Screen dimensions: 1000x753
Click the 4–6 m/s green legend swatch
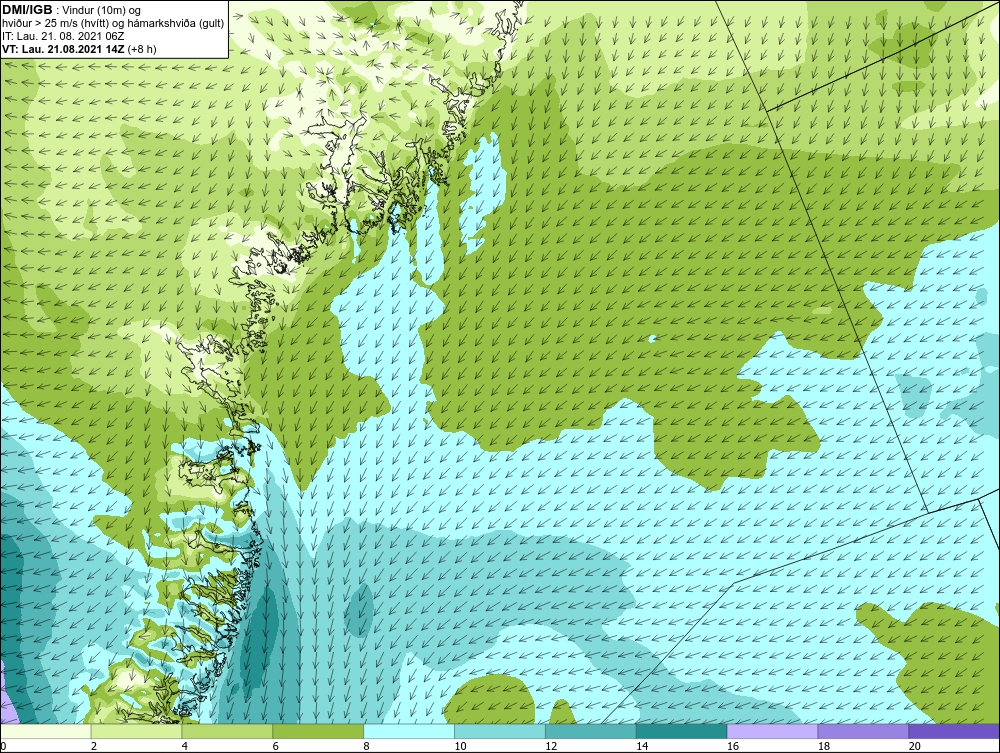point(227,731)
